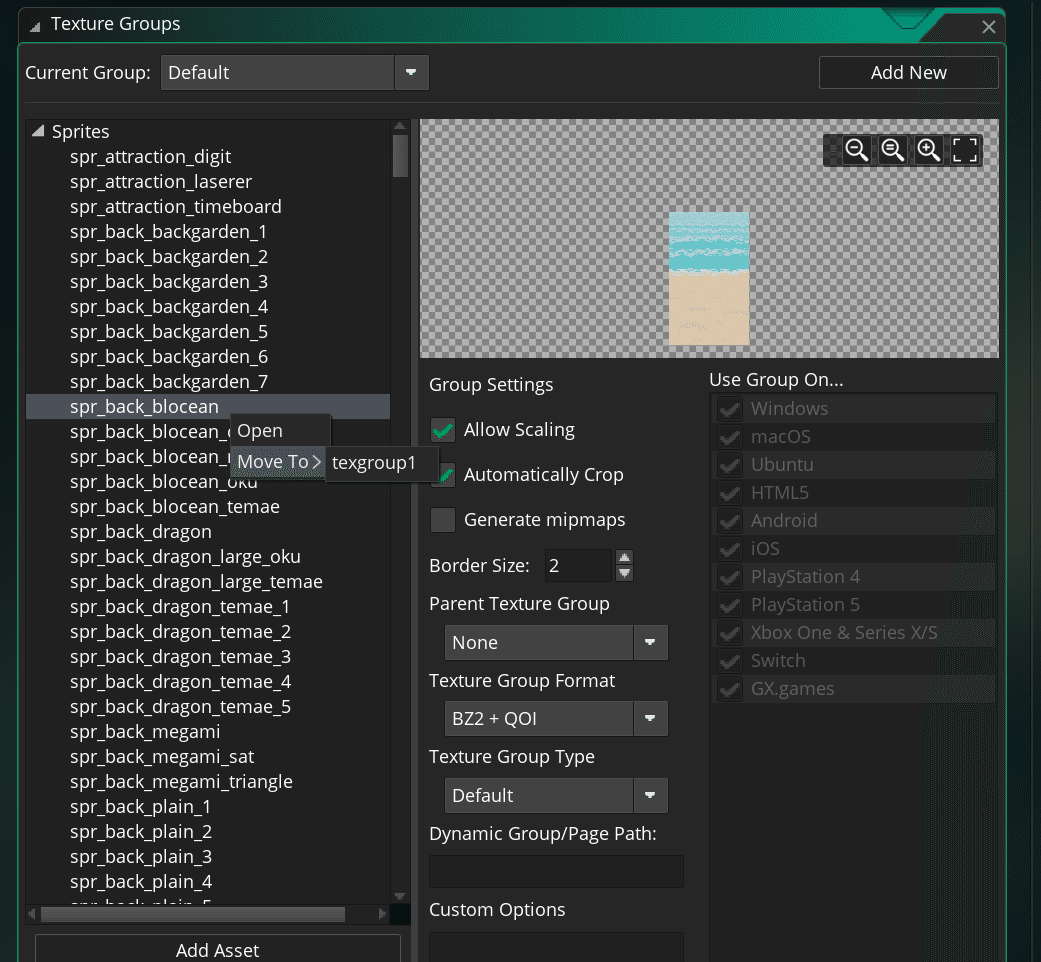Click the Dynamic Group/Page Path field
Image resolution: width=1041 pixels, height=962 pixels.
(x=555, y=871)
